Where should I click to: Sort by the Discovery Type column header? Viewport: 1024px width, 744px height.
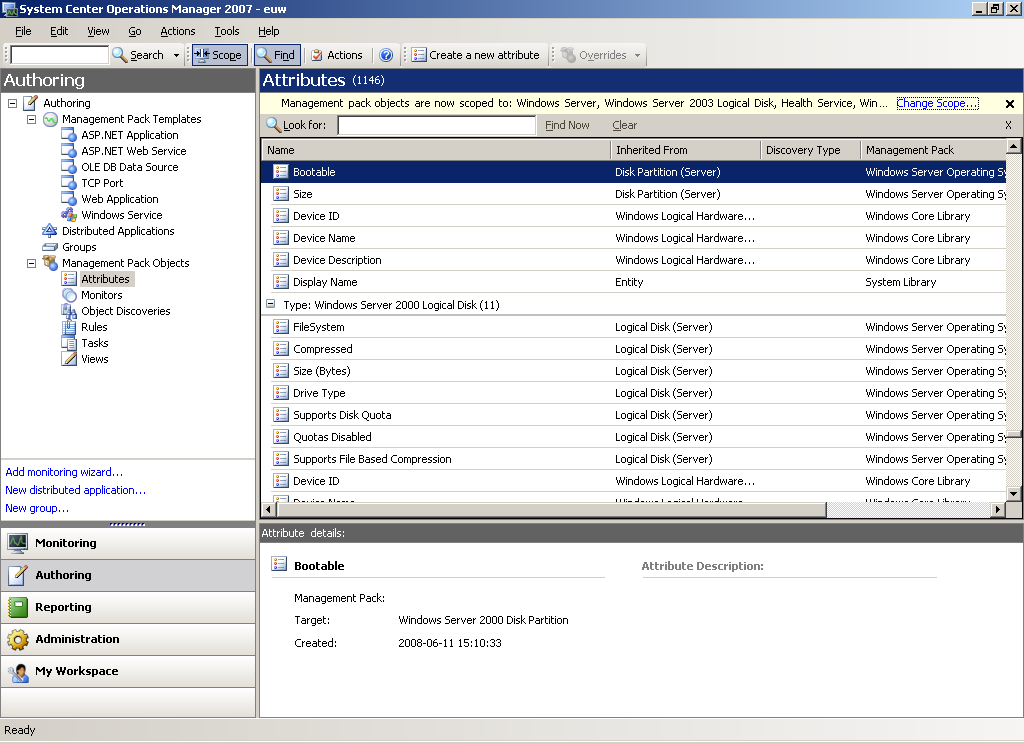pyautogui.click(x=810, y=150)
